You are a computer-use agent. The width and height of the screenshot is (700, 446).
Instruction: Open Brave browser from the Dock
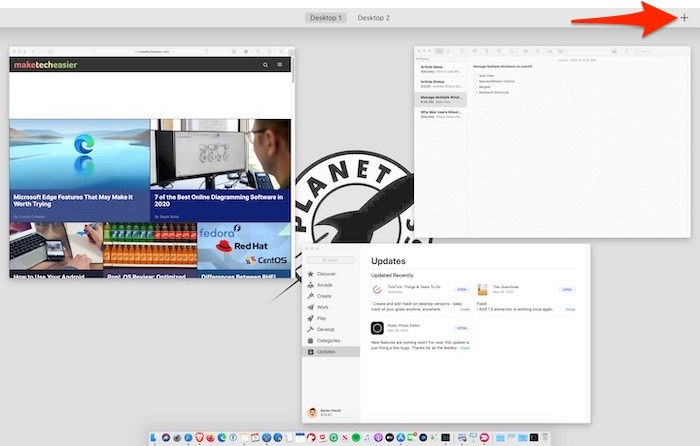click(x=199, y=438)
